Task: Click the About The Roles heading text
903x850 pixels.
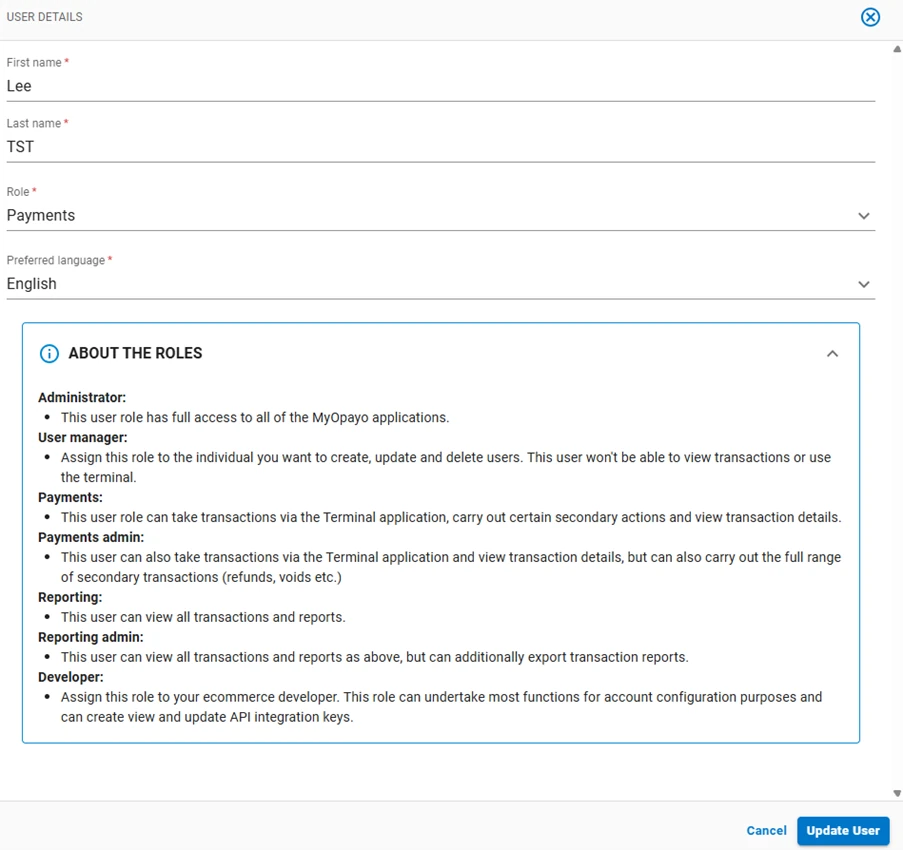Action: pyautogui.click(x=135, y=353)
